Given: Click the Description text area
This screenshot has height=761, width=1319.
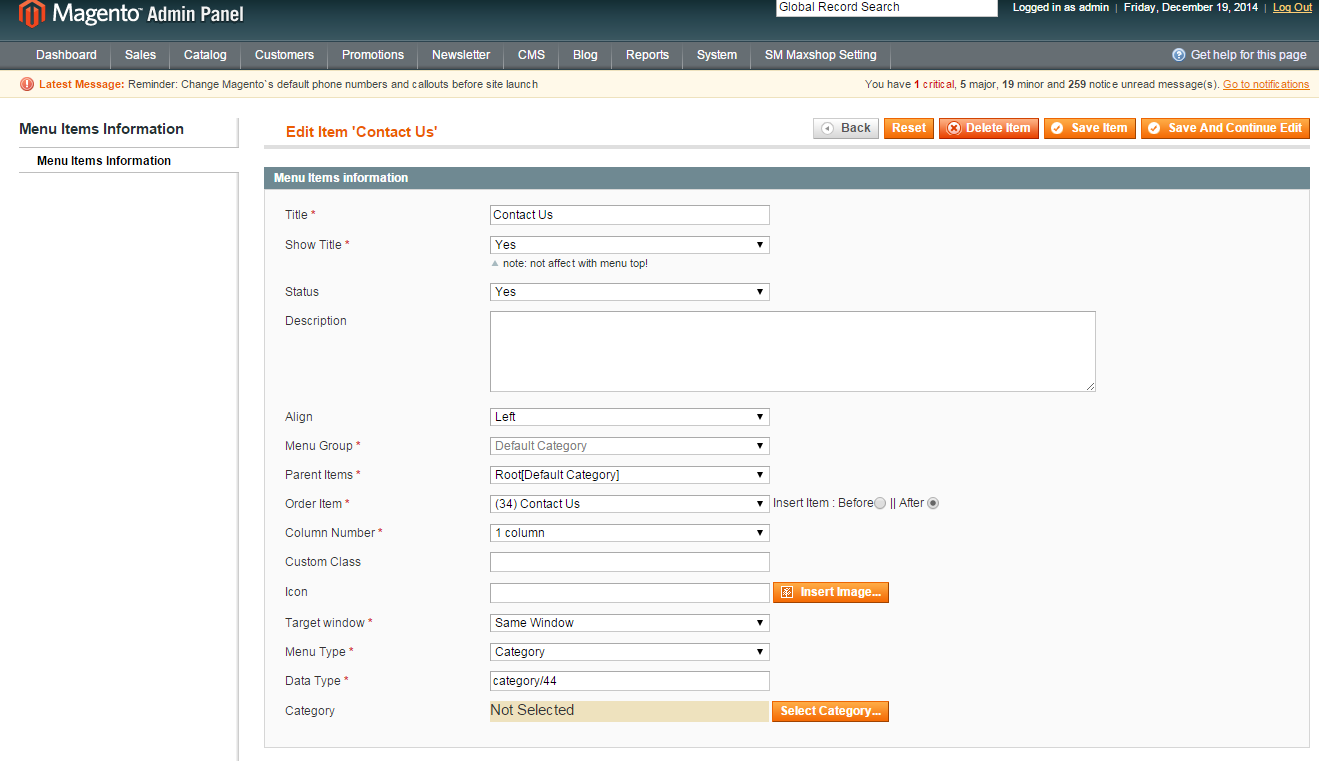Looking at the screenshot, I should point(793,351).
